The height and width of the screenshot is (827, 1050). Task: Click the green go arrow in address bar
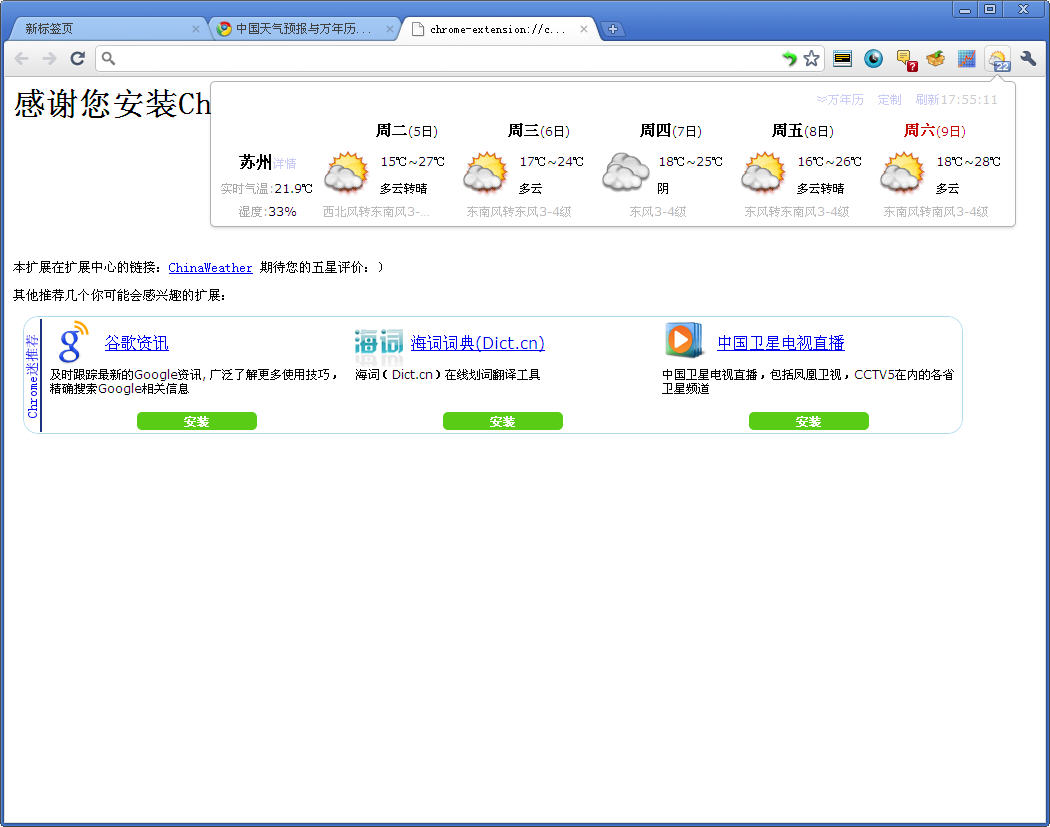pyautogui.click(x=790, y=59)
